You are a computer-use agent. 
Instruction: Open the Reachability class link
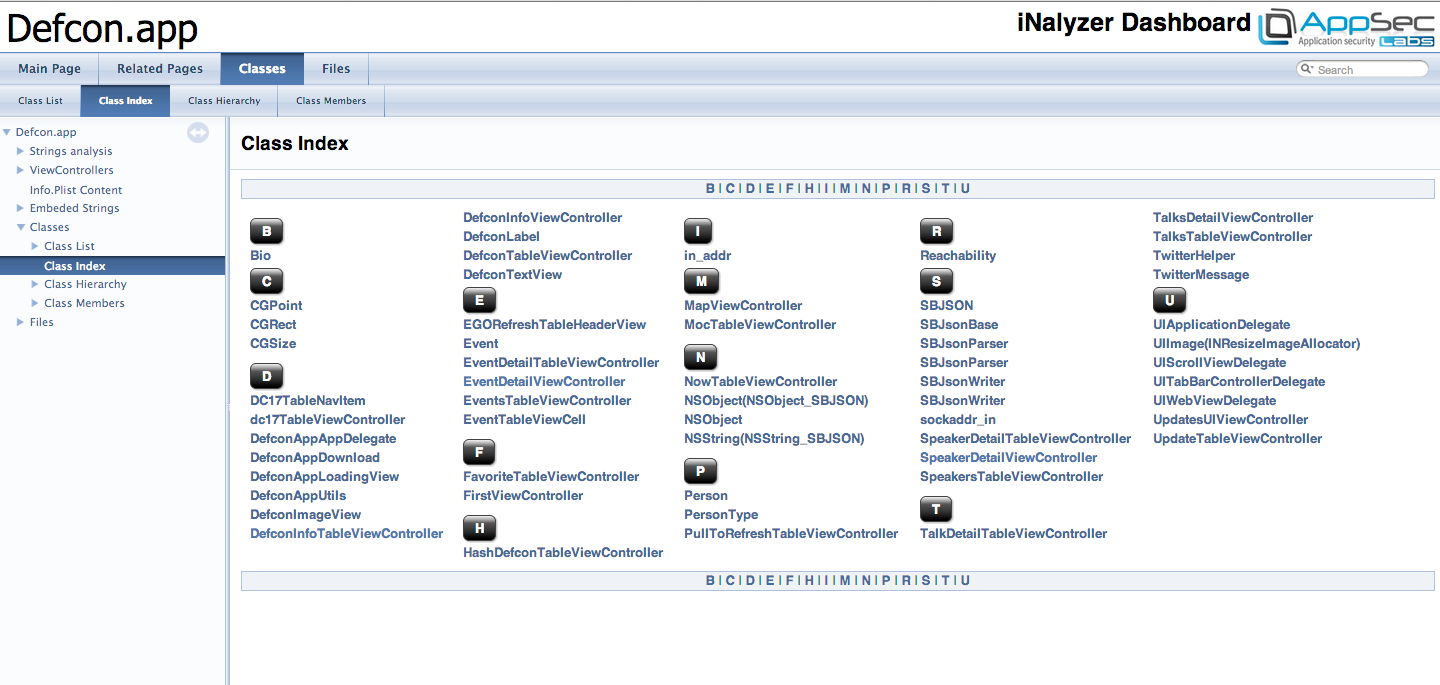[x=958, y=255]
